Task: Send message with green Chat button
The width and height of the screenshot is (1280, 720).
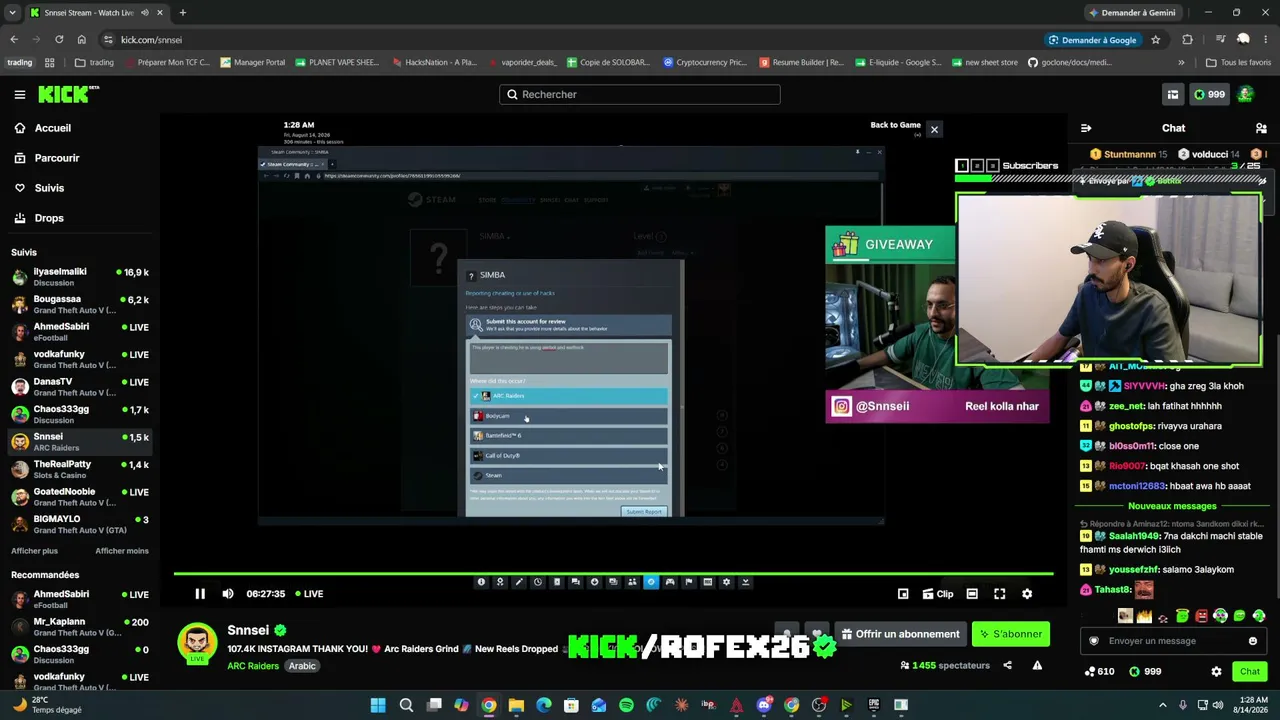Action: coord(1249,672)
